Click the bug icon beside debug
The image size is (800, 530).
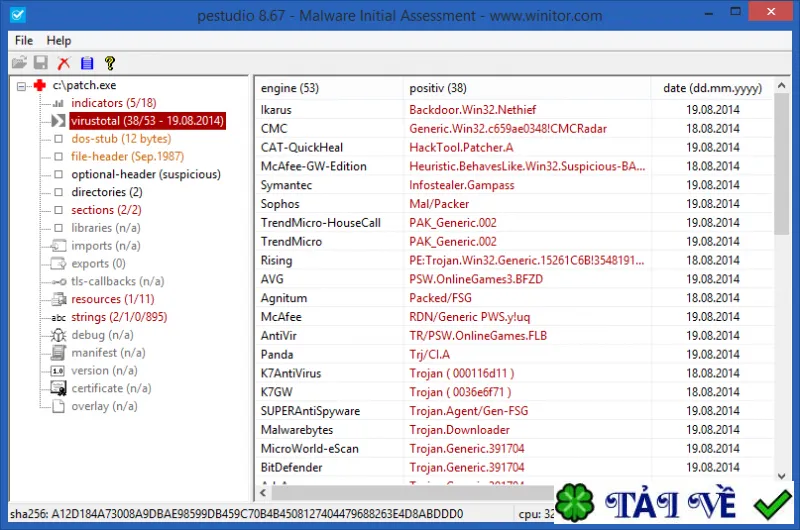58,335
